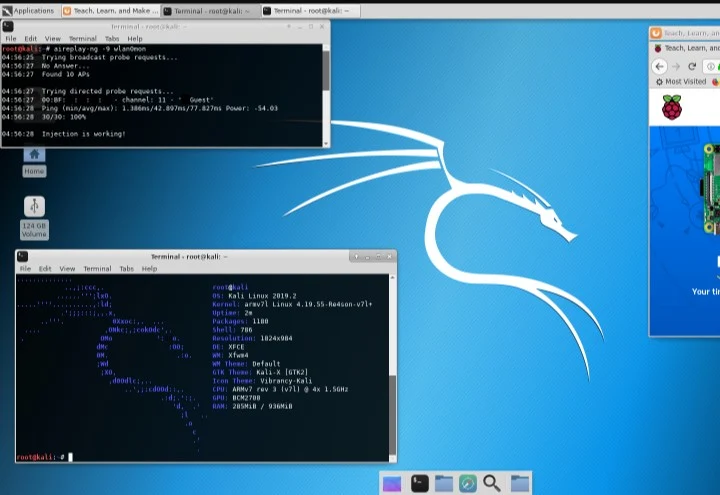Open Edit menu in the aireplay-ng terminal
Viewport: 720px width, 495px height.
[x=31, y=39]
